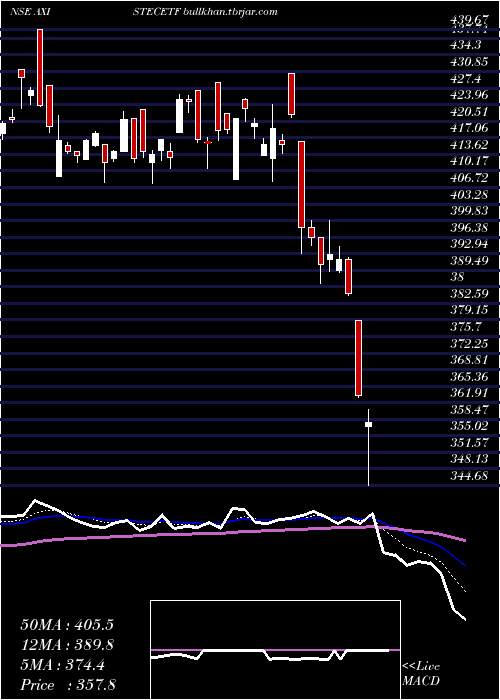Select the 348.13 price axis value
The height and width of the screenshot is (700, 500).
click(x=467, y=459)
